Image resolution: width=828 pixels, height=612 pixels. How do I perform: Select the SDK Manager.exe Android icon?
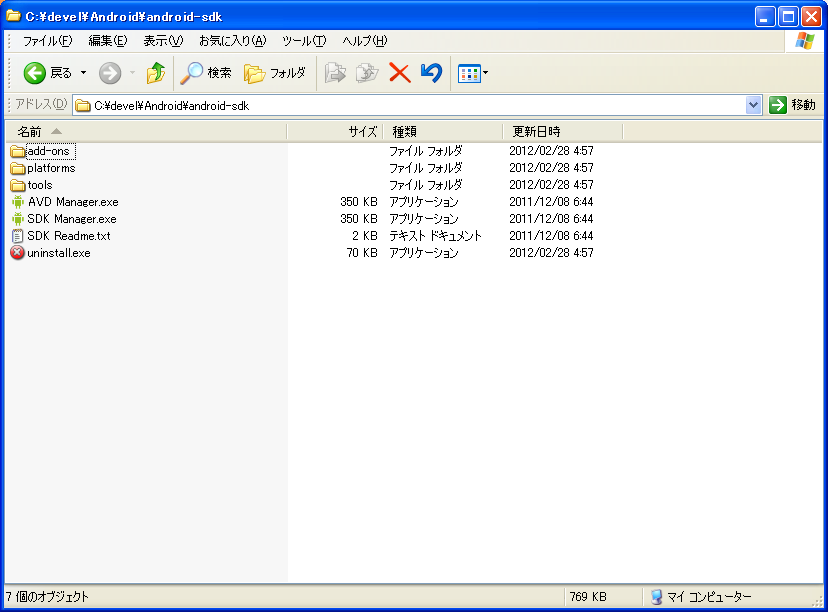(x=17, y=219)
